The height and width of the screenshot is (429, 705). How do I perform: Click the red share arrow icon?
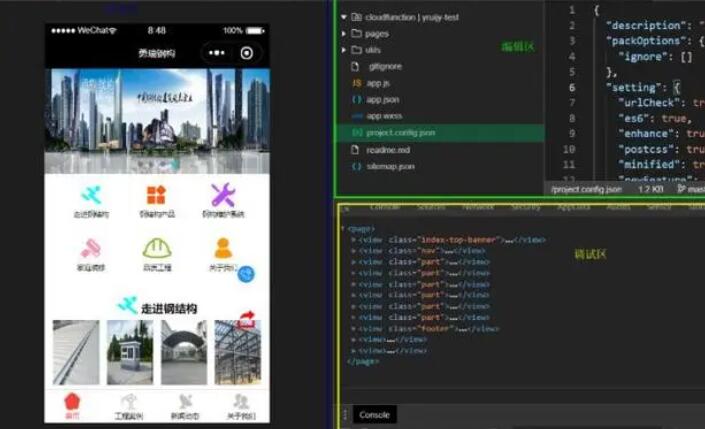tap(246, 319)
